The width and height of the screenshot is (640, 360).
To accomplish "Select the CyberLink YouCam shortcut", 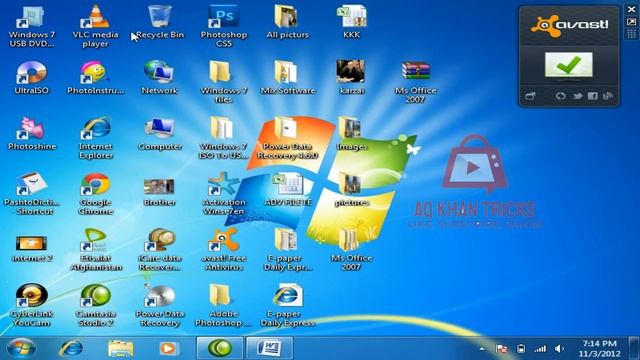I will pos(32,305).
